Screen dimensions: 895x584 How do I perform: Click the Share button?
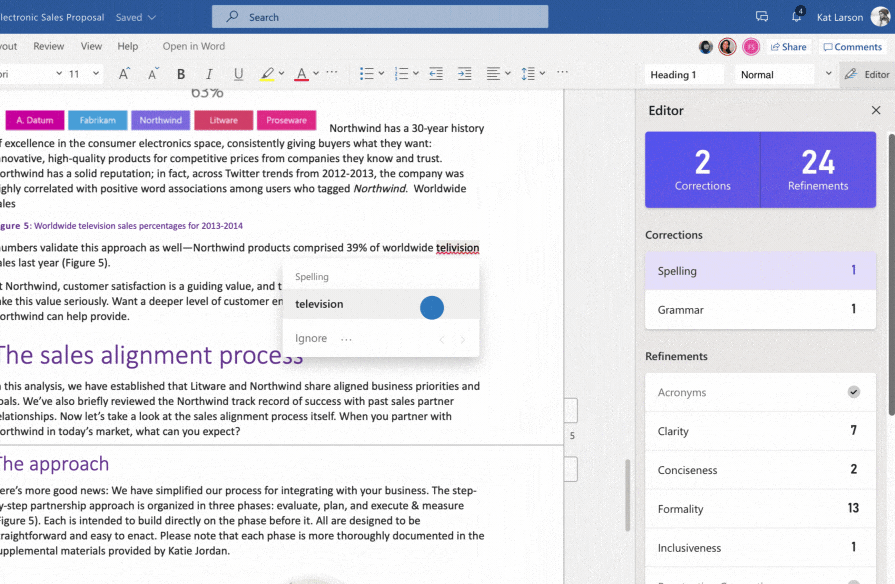coord(789,47)
